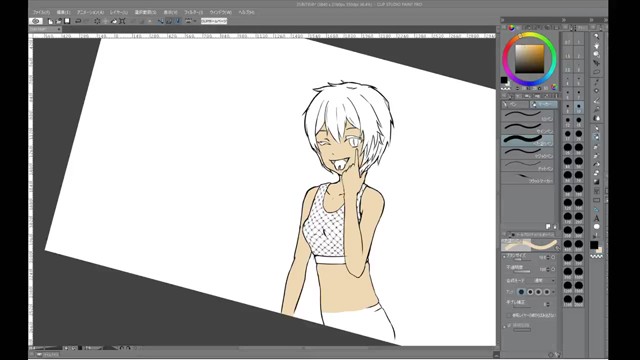Select the Correct line tool
The width and height of the screenshot is (640, 360).
(x=596, y=236)
